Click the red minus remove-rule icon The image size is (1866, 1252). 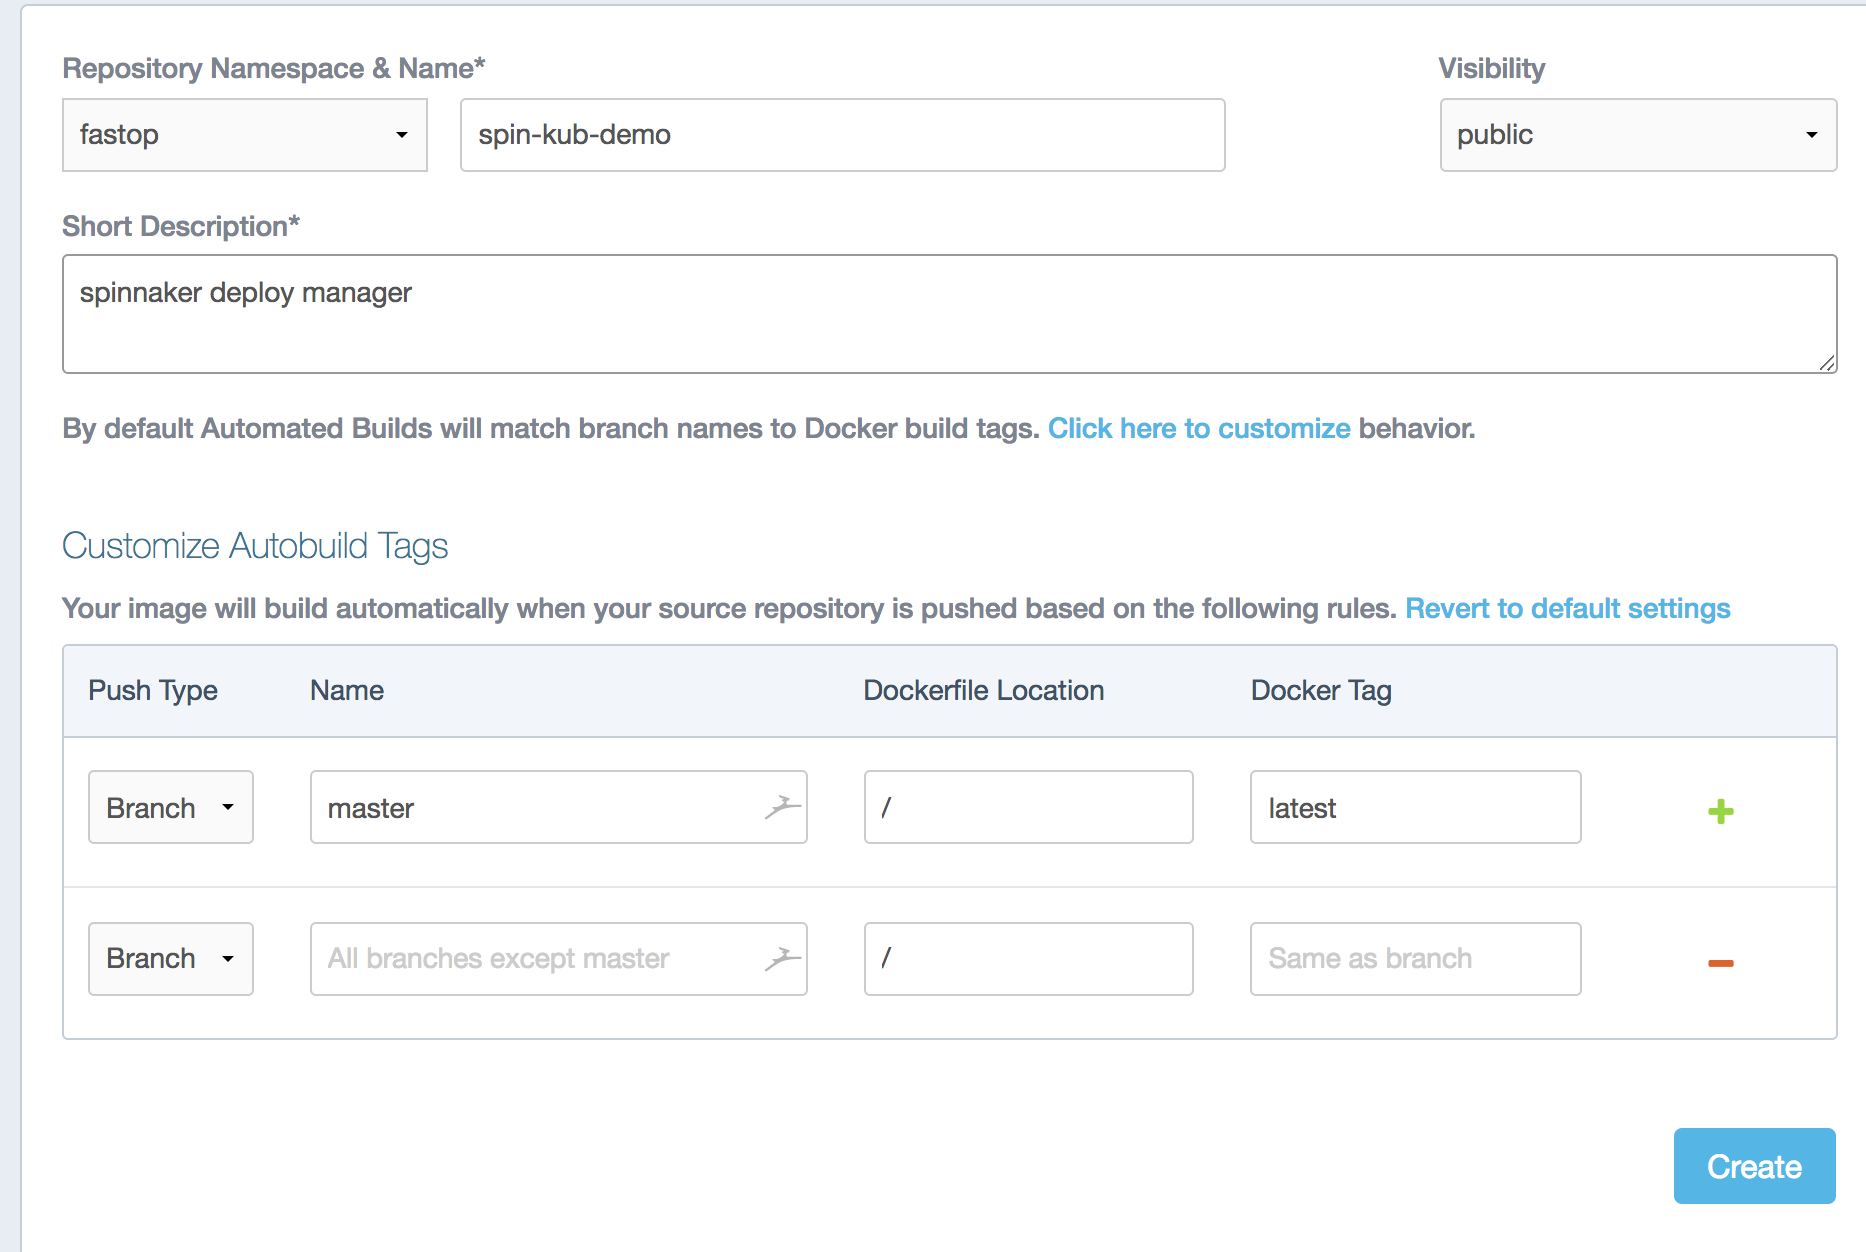tap(1720, 963)
